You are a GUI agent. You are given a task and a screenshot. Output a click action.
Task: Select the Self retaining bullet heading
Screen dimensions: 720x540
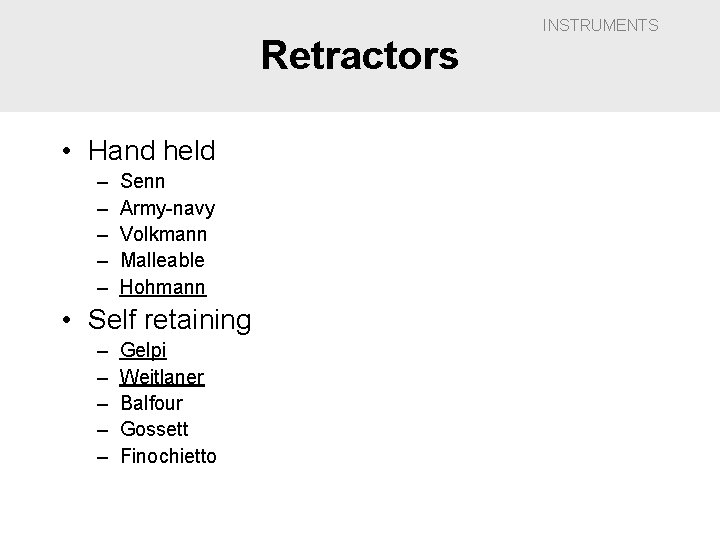pos(169,320)
